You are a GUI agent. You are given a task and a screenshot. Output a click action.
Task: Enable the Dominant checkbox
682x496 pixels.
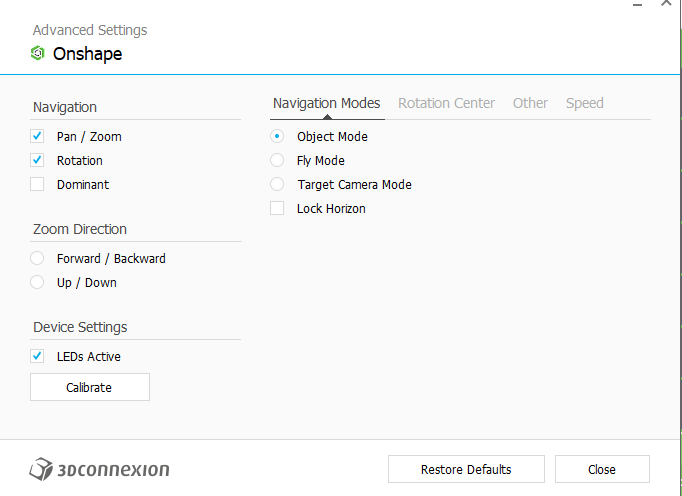pyautogui.click(x=37, y=184)
